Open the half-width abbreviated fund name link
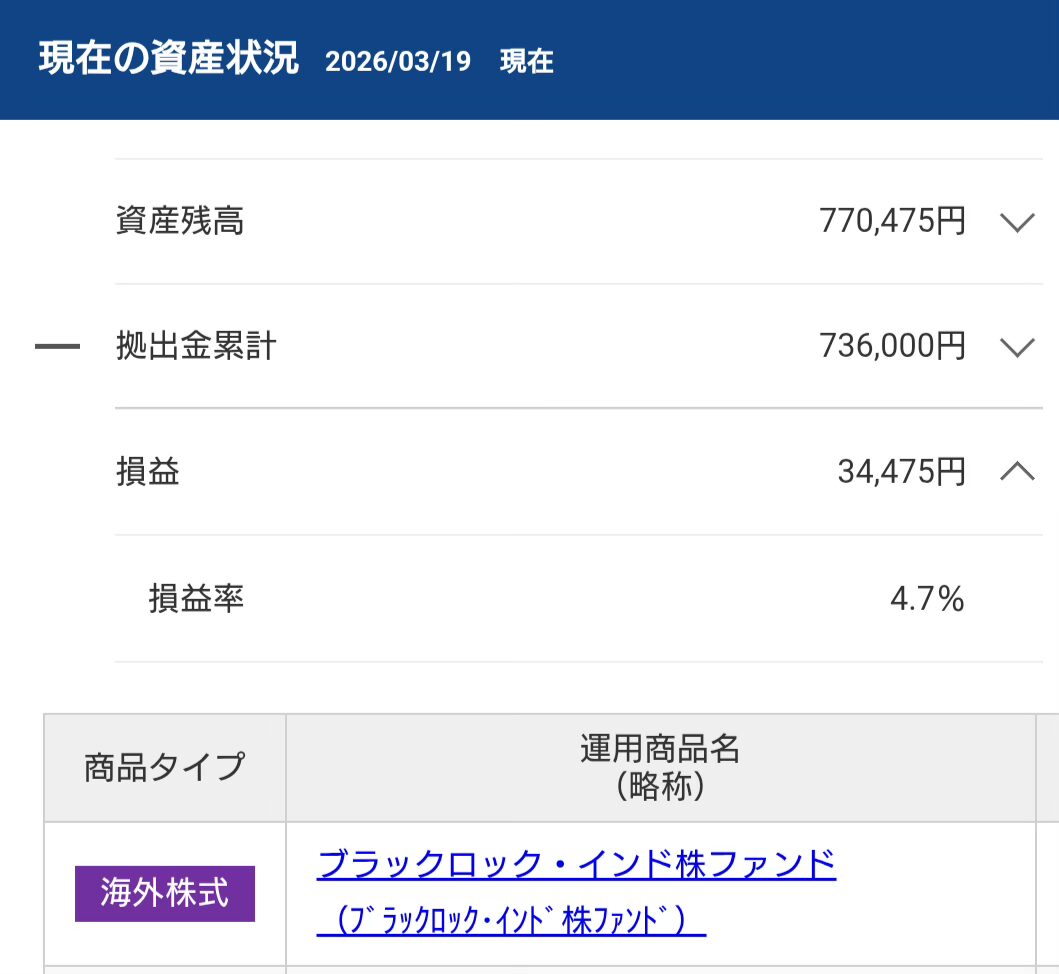 pos(511,921)
